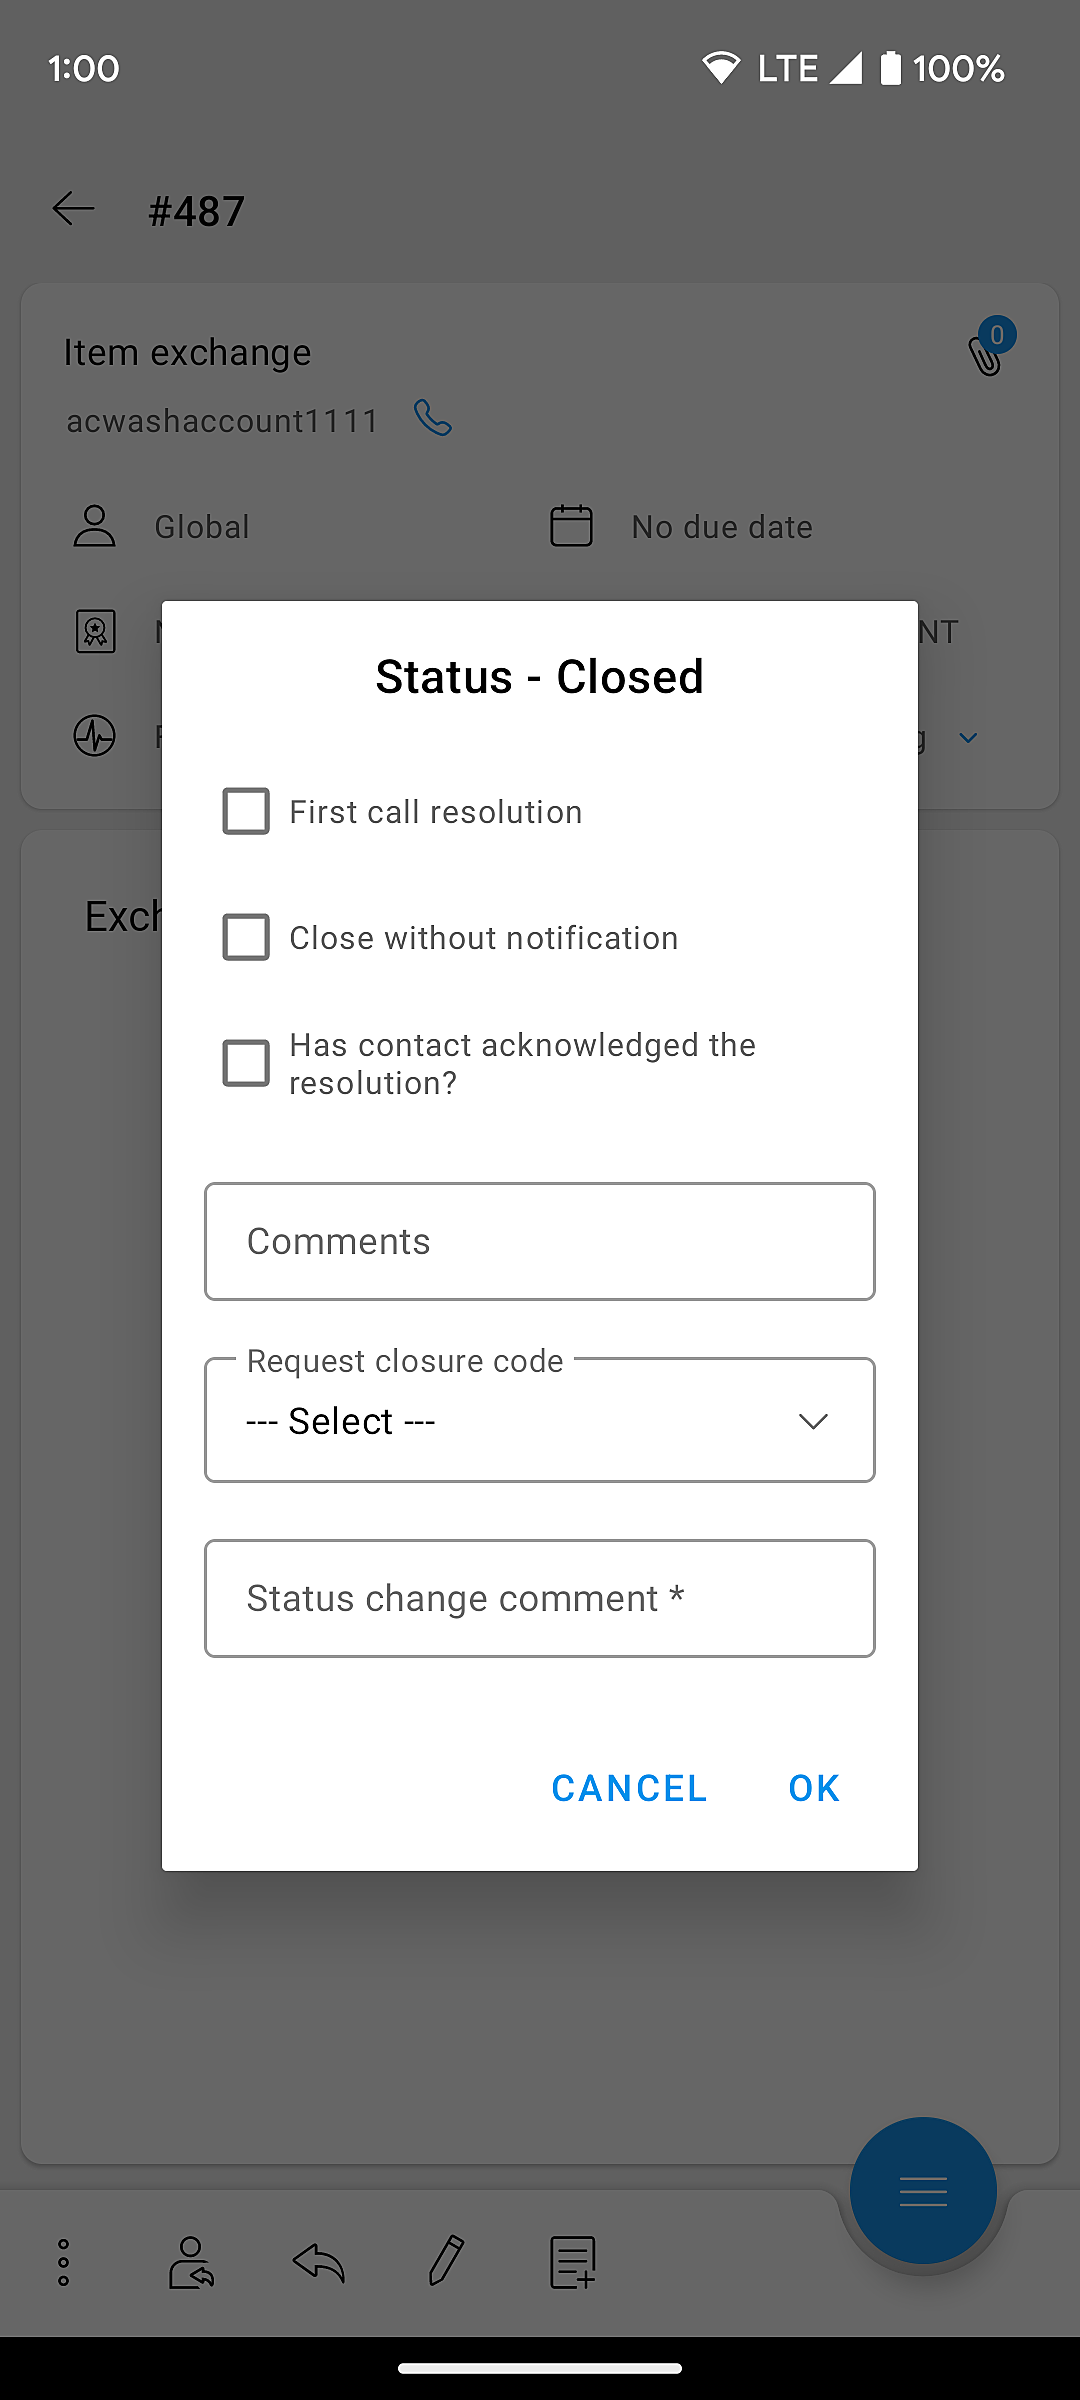The width and height of the screenshot is (1080, 2400).
Task: Enable Close without notification checkbox
Action: pos(246,937)
